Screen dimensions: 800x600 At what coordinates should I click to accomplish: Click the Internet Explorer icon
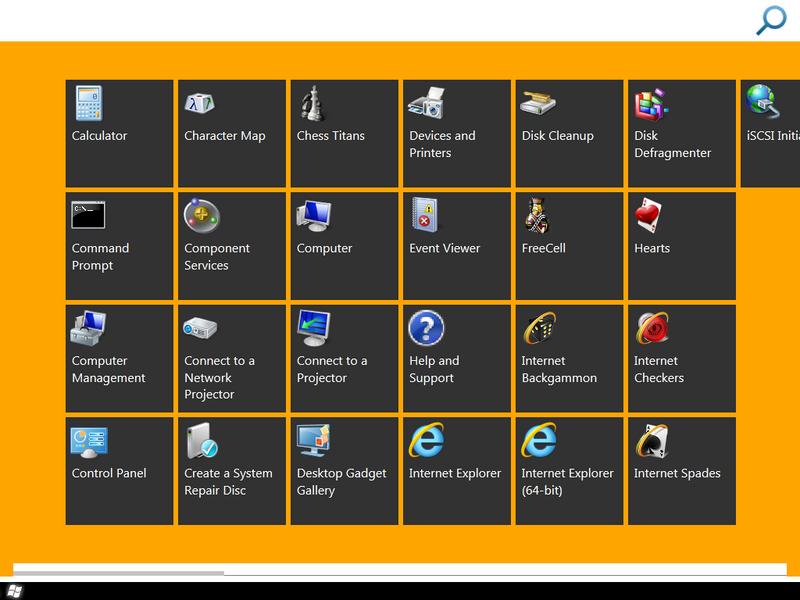coord(427,439)
